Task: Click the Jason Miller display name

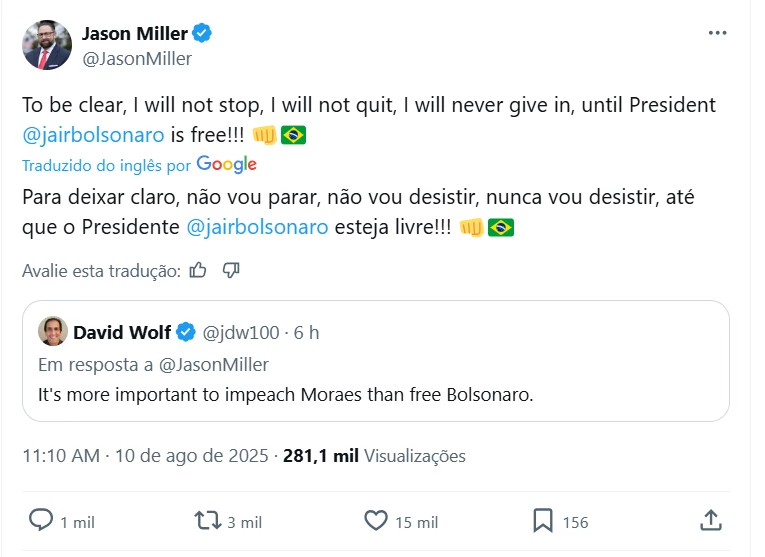Action: 134,34
